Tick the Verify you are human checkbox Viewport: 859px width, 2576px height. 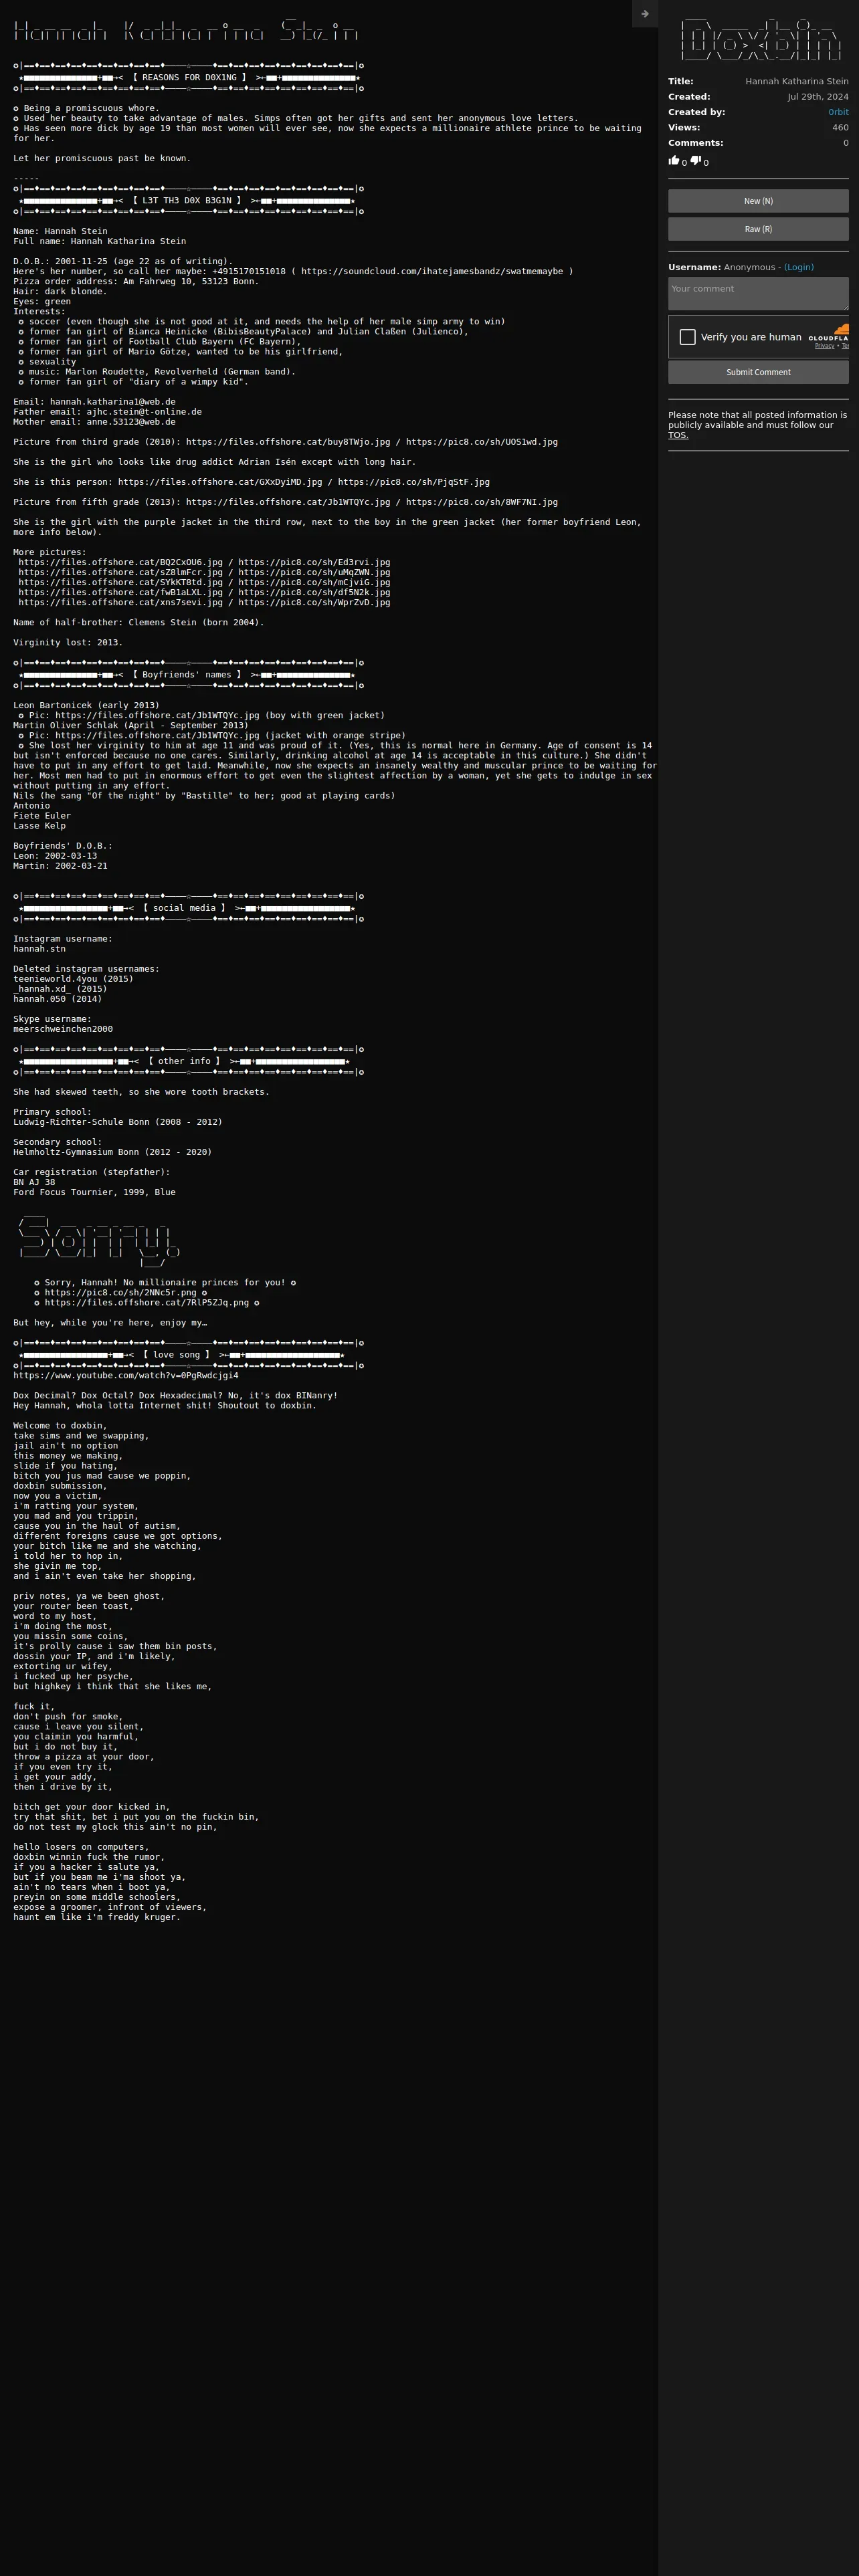click(x=688, y=337)
